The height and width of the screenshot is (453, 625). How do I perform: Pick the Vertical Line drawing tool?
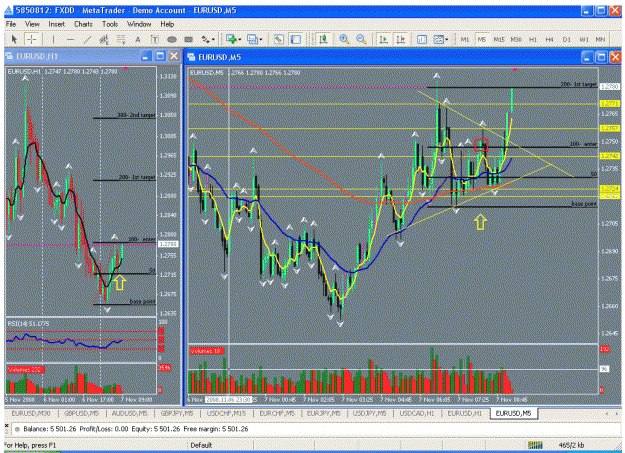54,39
